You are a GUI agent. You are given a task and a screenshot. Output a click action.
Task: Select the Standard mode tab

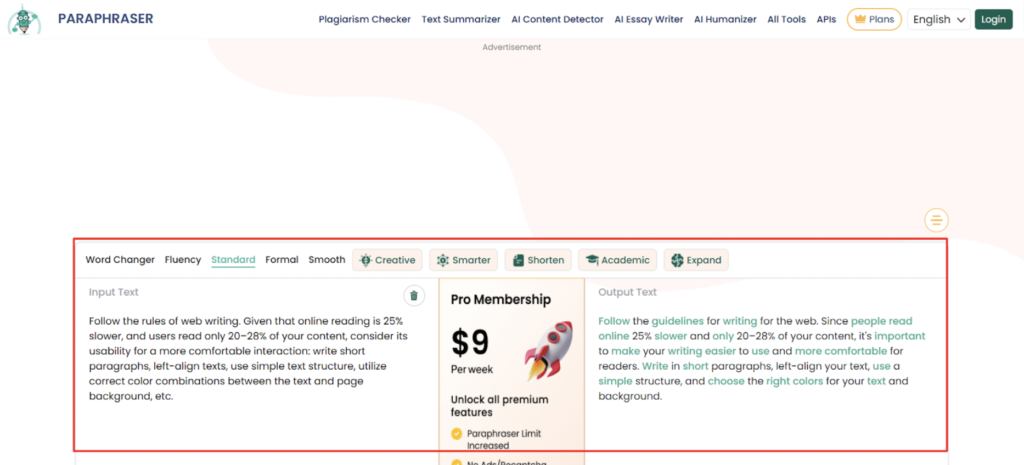pyautogui.click(x=233, y=260)
